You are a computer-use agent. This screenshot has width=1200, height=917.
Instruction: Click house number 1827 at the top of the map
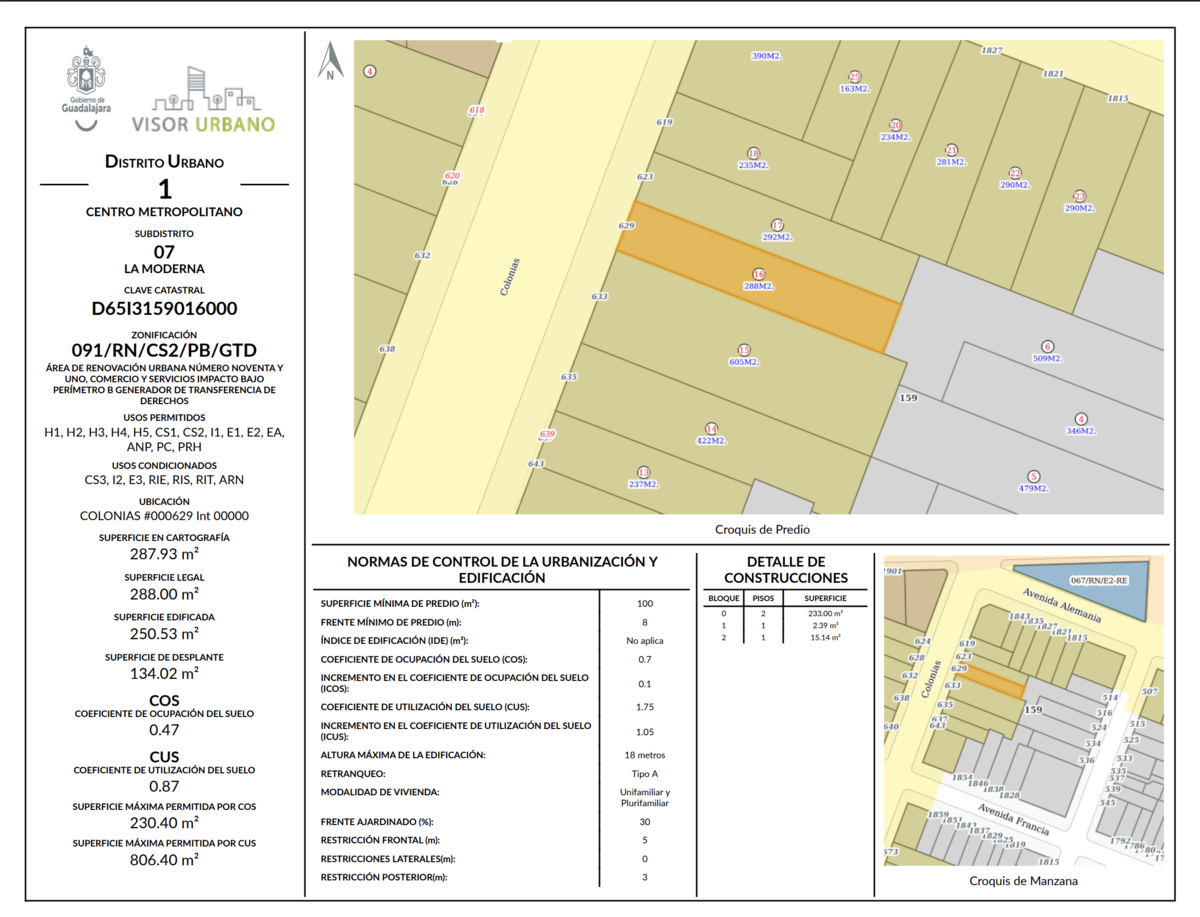click(992, 49)
